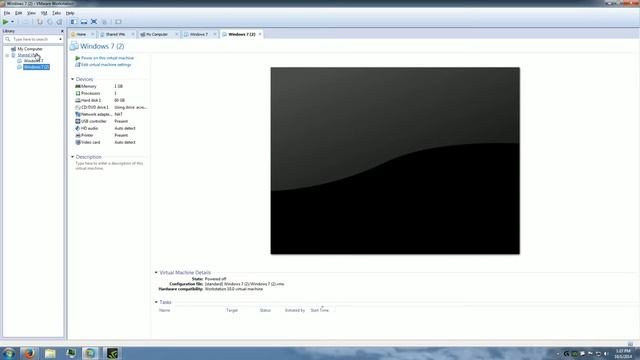Collapse the Shared VMs tree node
The width and height of the screenshot is (640, 360).
click(x=7, y=55)
